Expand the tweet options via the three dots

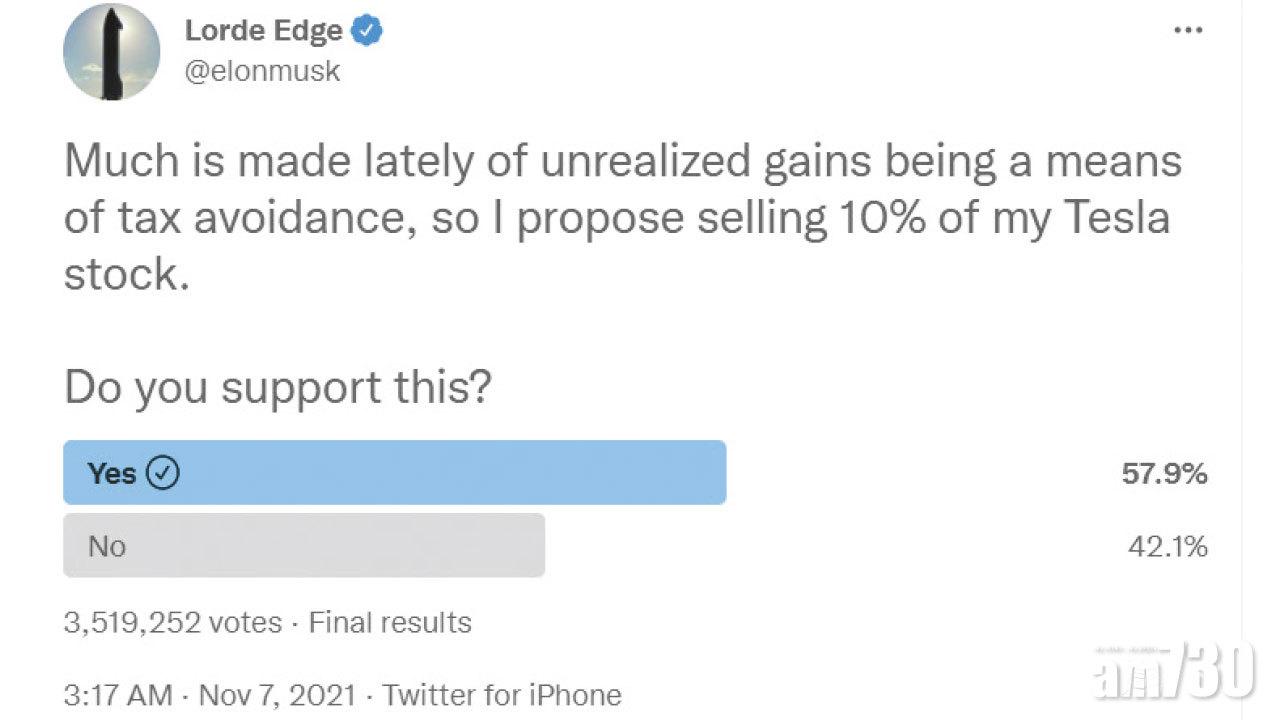[x=1187, y=30]
